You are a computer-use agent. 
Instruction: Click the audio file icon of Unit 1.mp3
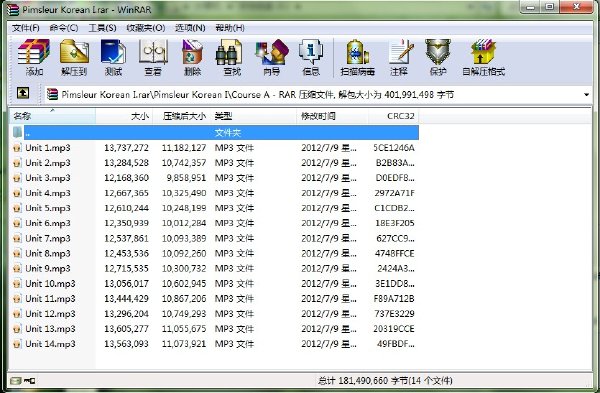coord(17,148)
